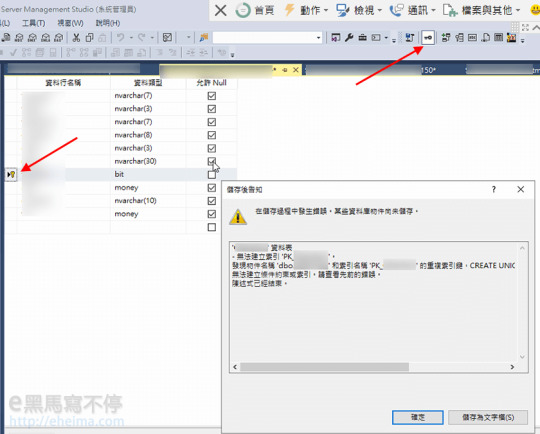Viewport: 540px width, 434px height.
Task: Click the Visual Studio purple window icon
Action: (336, 38)
